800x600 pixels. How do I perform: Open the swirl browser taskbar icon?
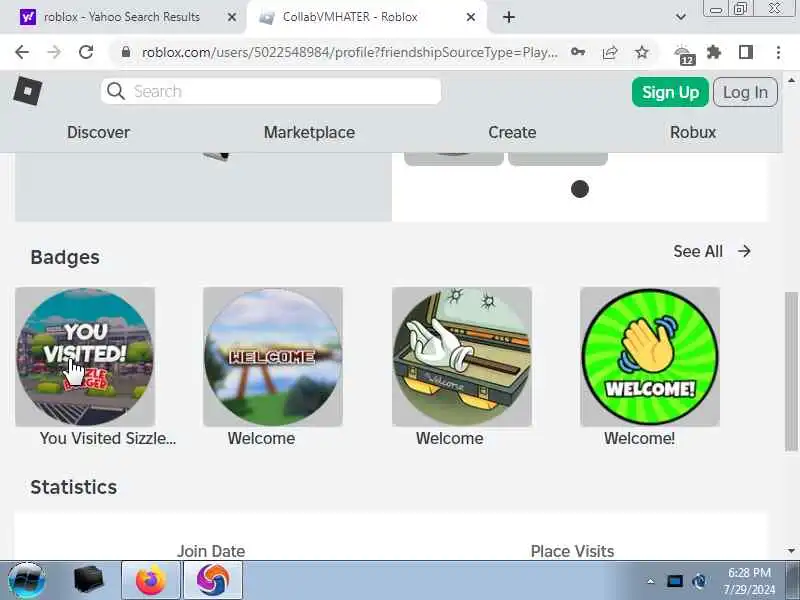213,580
